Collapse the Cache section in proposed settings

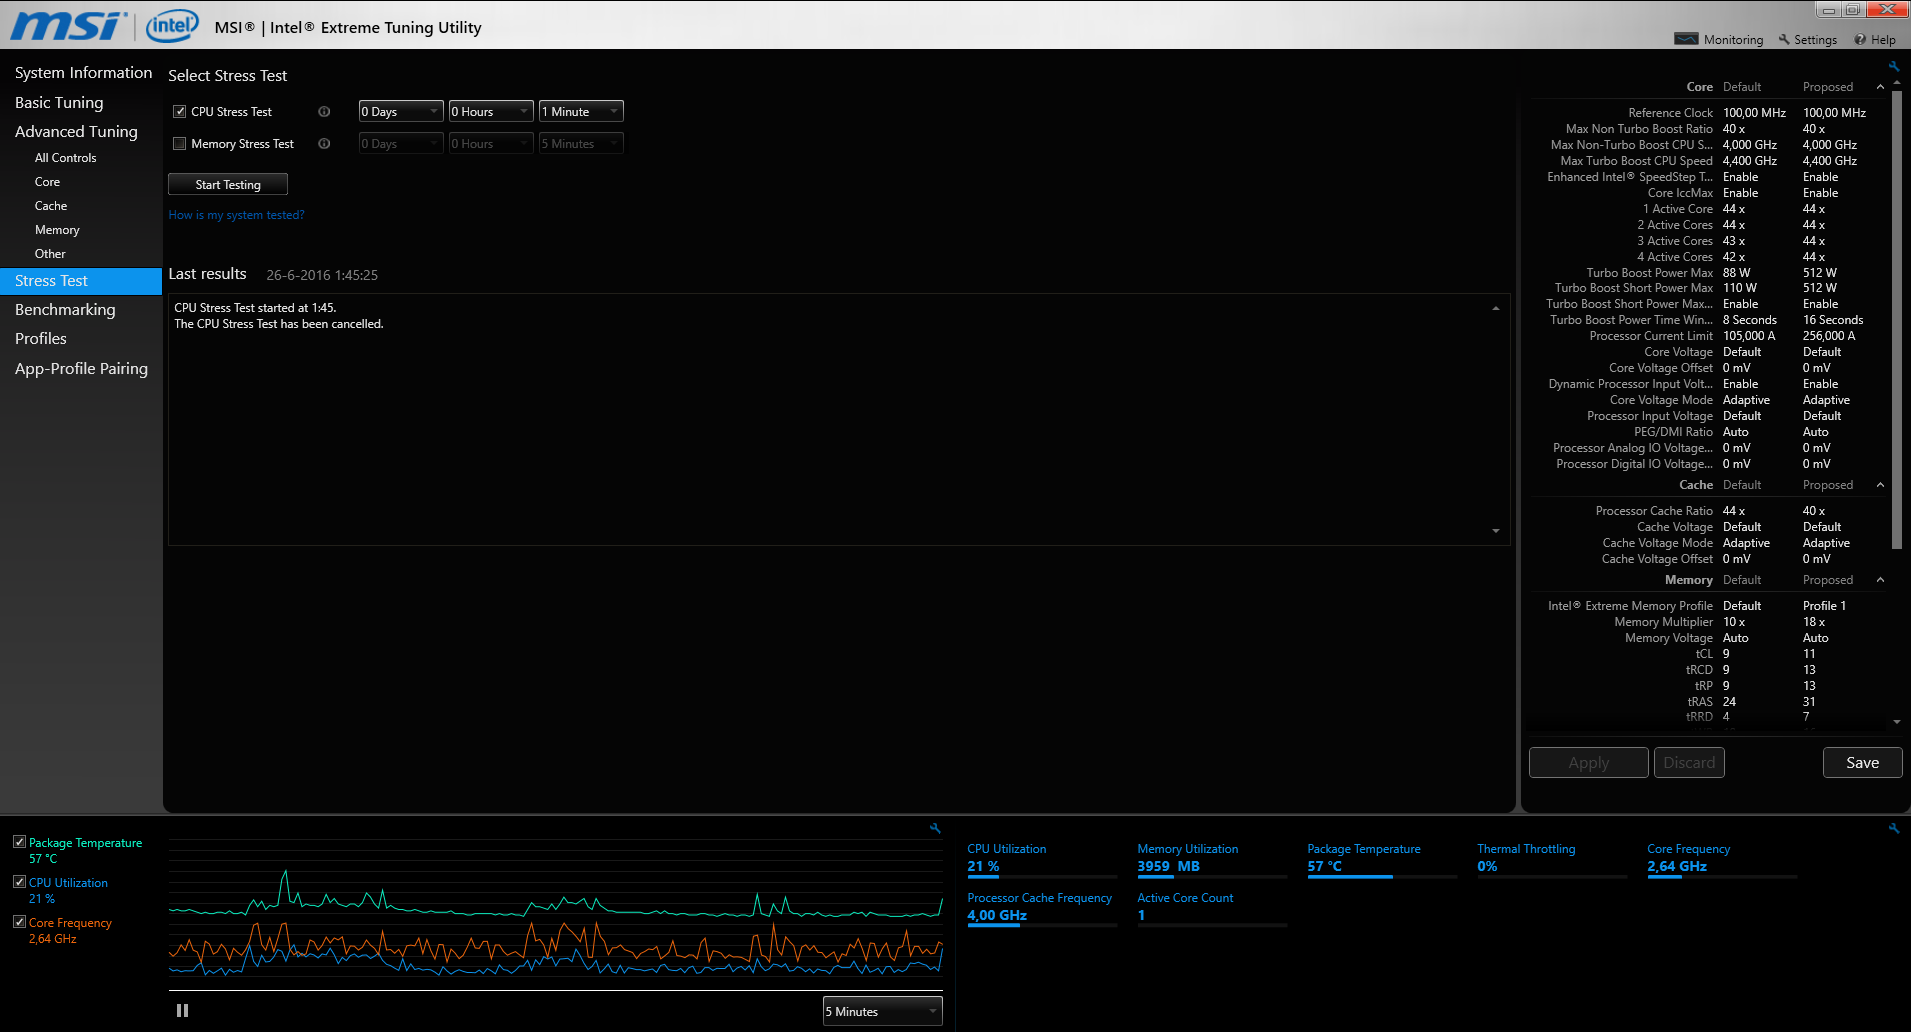(1880, 485)
